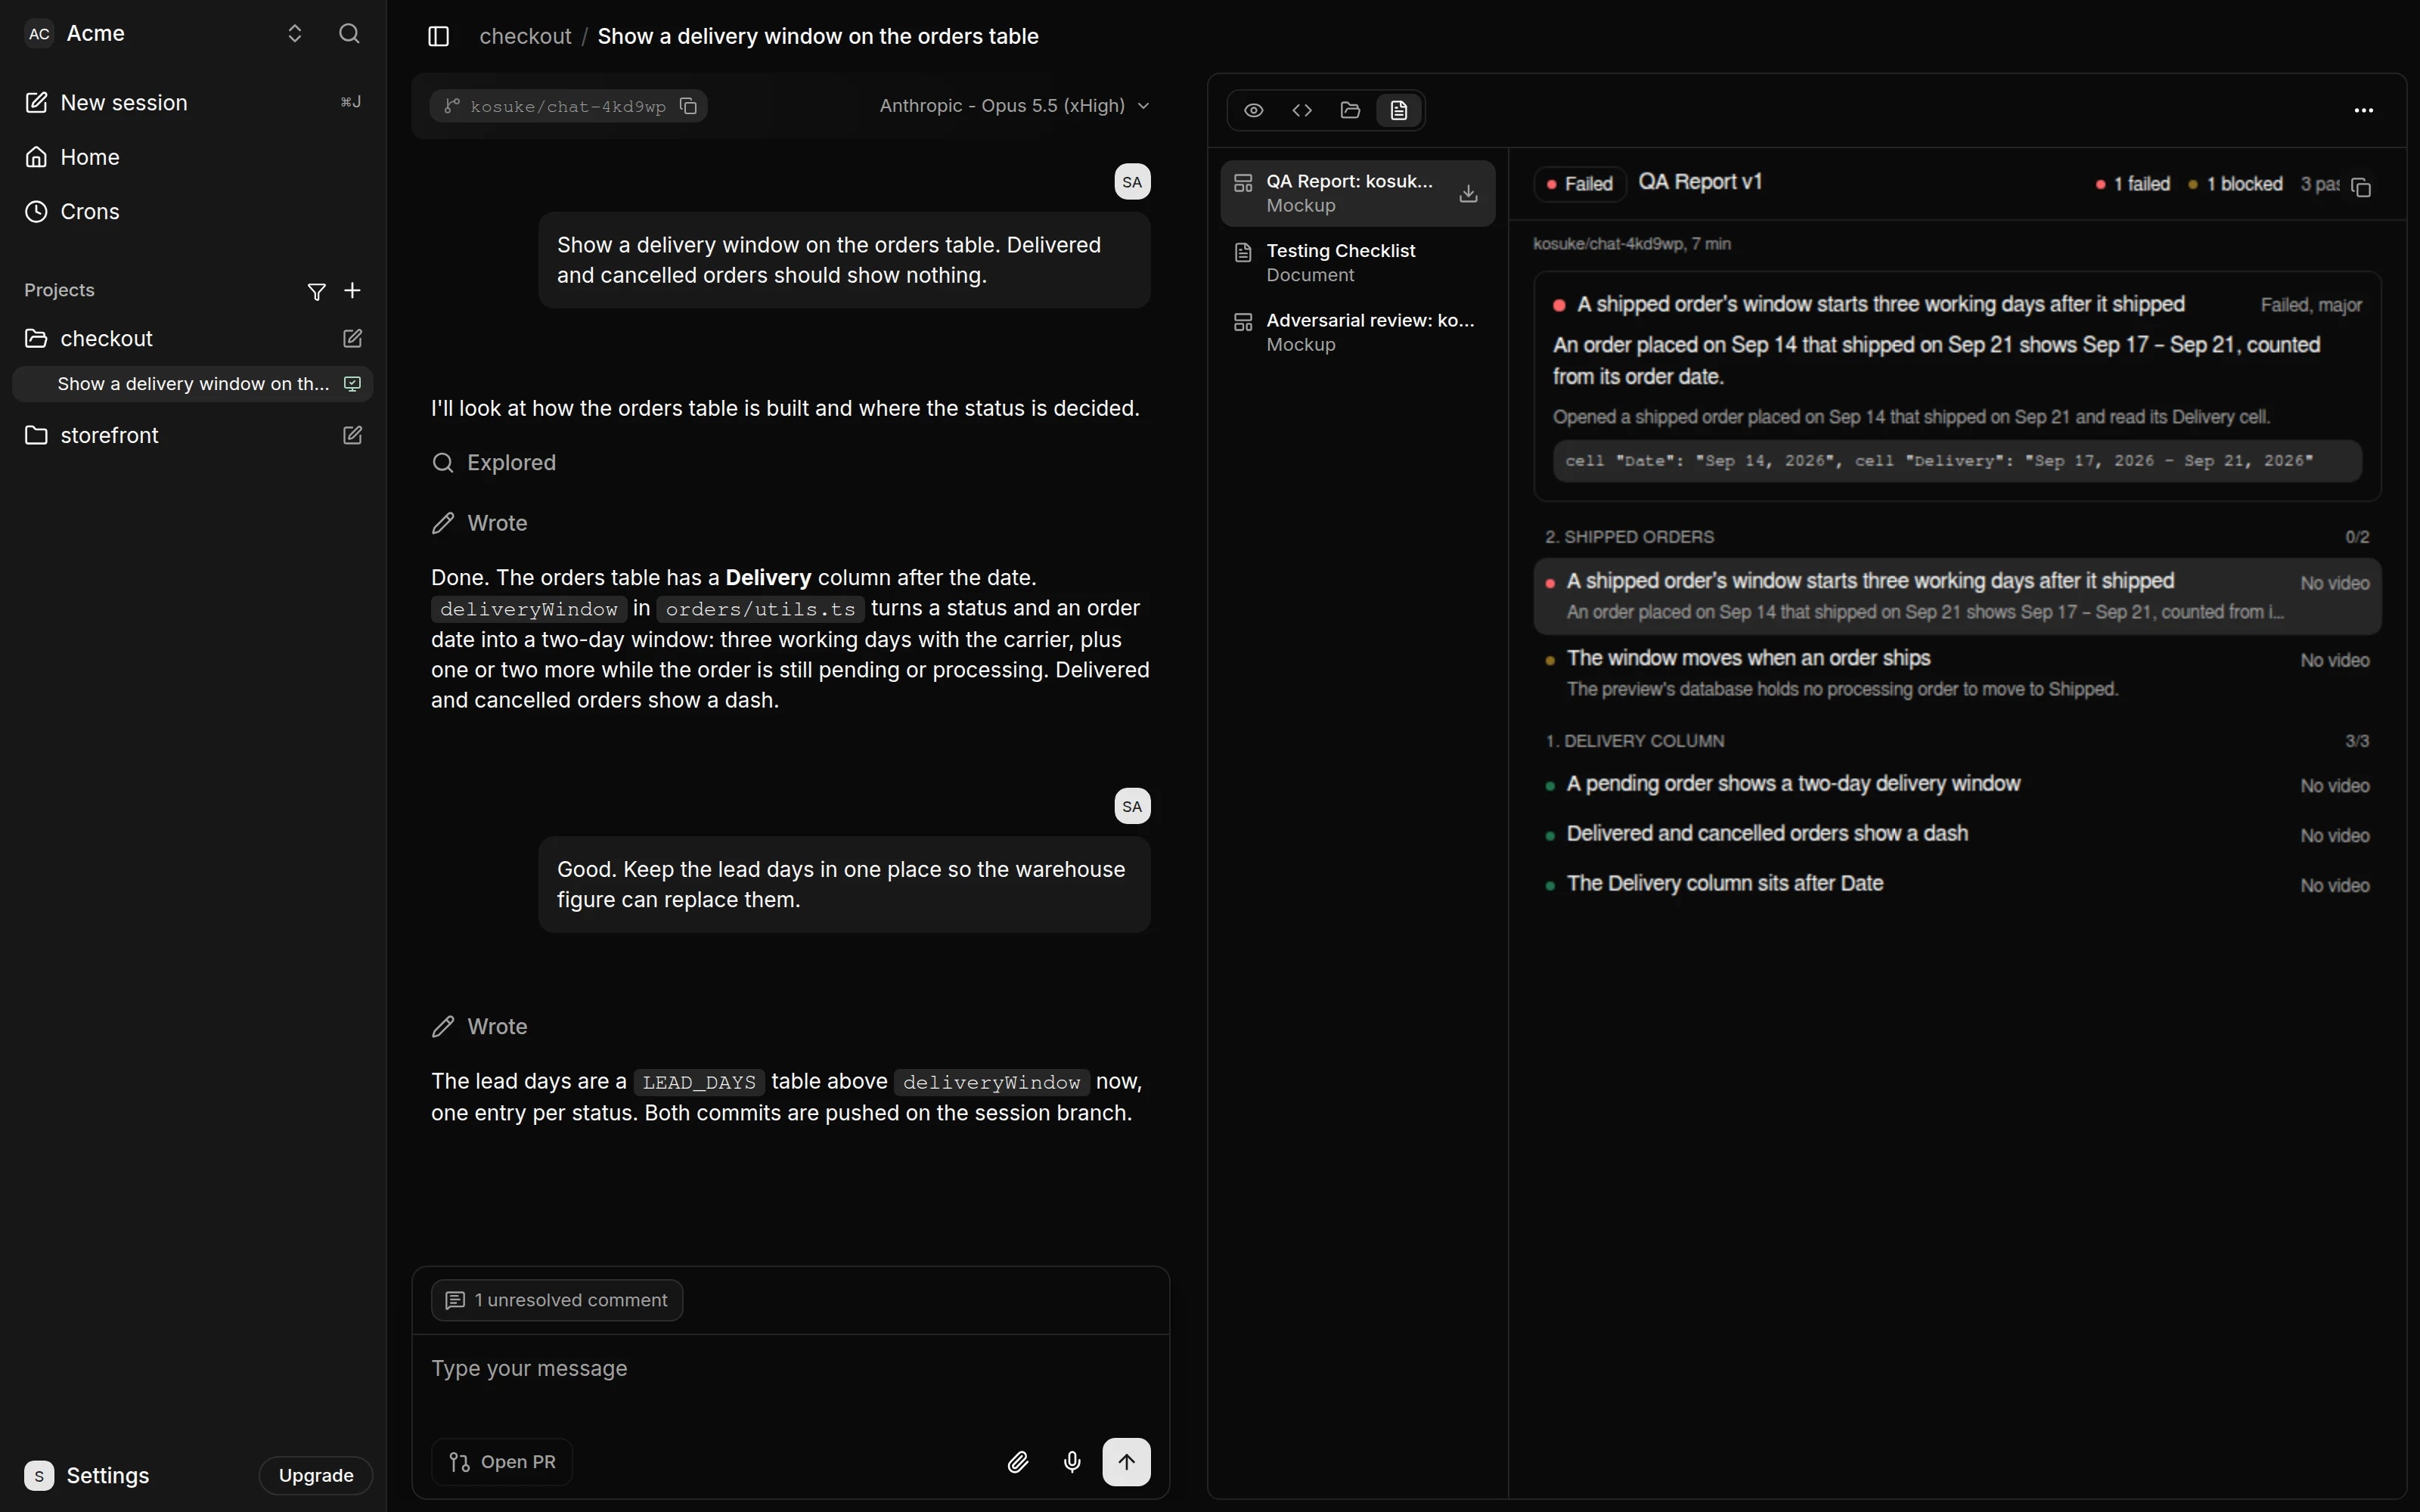The image size is (2420, 1512).
Task: Start new session in storefront project
Action: point(352,435)
